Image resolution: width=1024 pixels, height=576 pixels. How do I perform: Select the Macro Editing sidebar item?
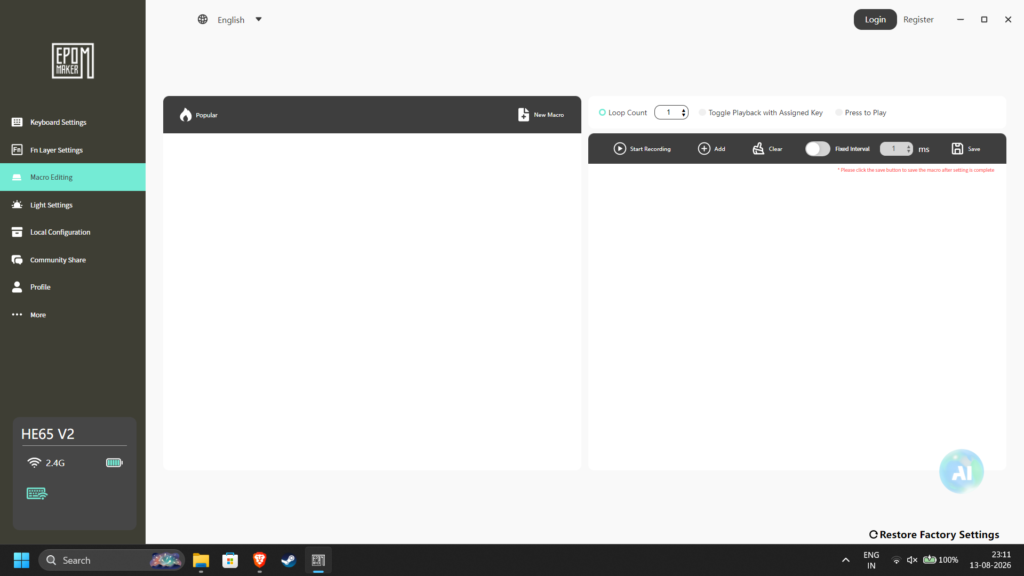click(x=72, y=177)
